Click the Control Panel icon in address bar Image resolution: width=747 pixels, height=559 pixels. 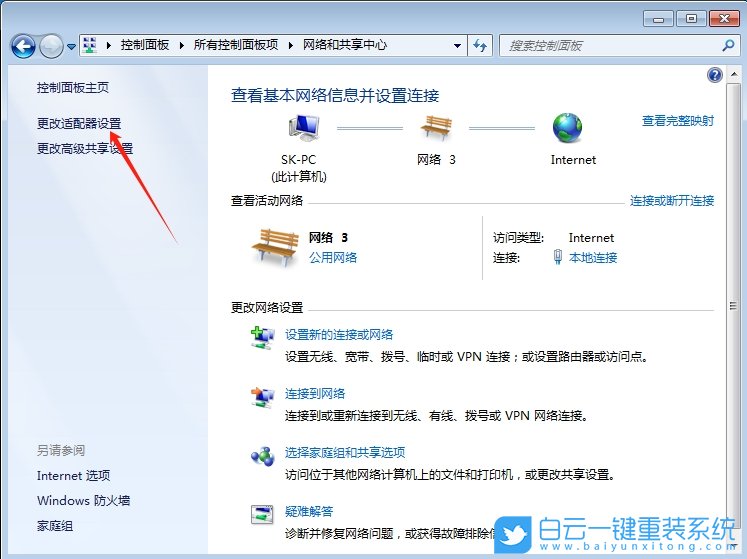90,45
